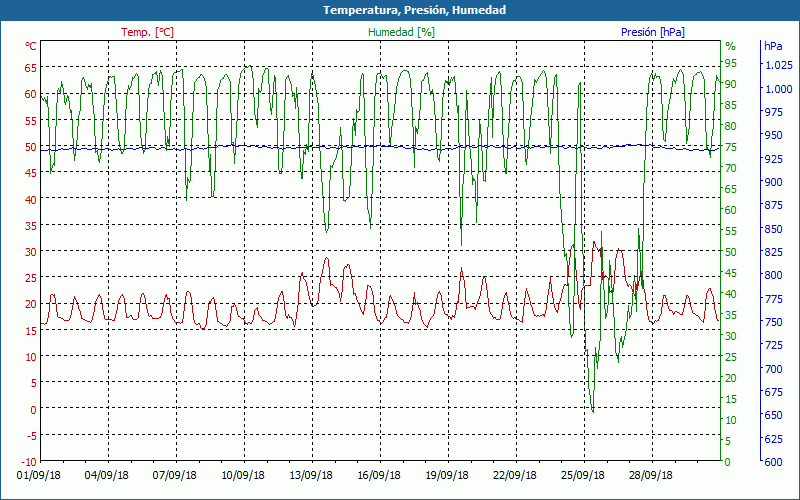
Task: Click red temperature axis value -5
Action: coord(31,435)
